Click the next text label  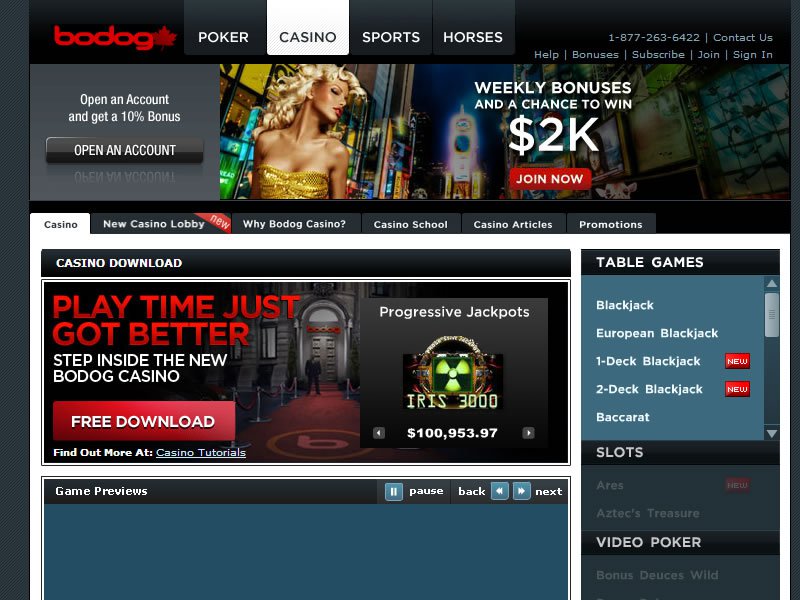point(548,491)
